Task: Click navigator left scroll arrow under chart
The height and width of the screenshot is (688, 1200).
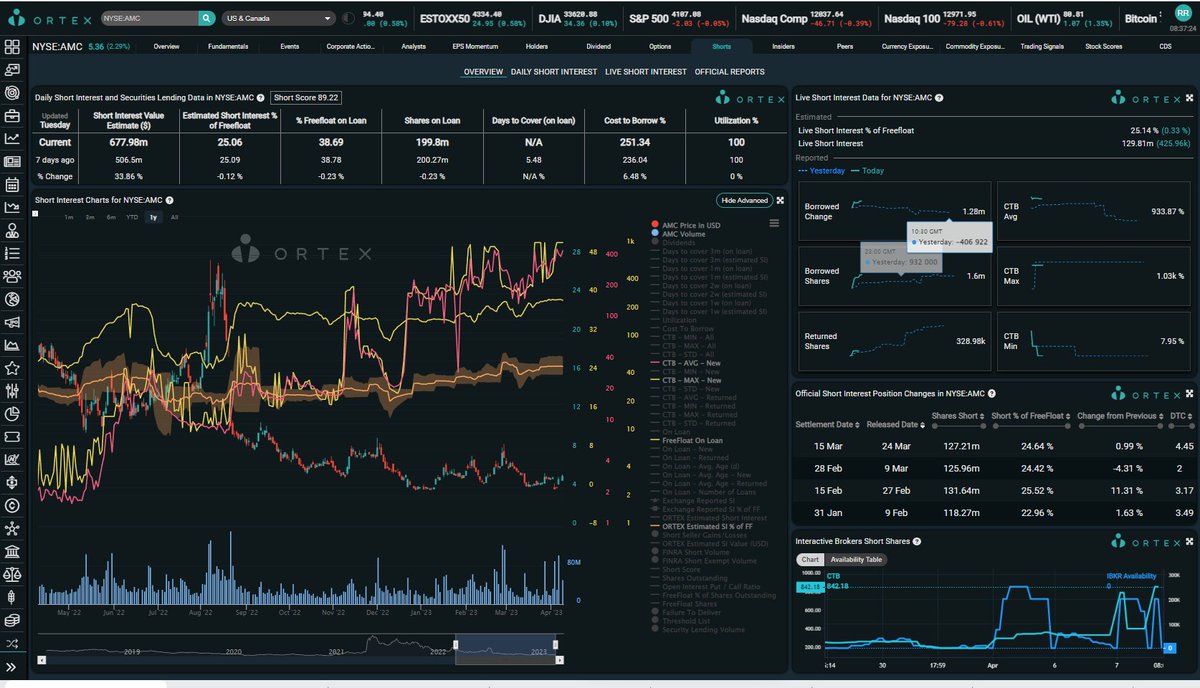Action: (x=42, y=660)
